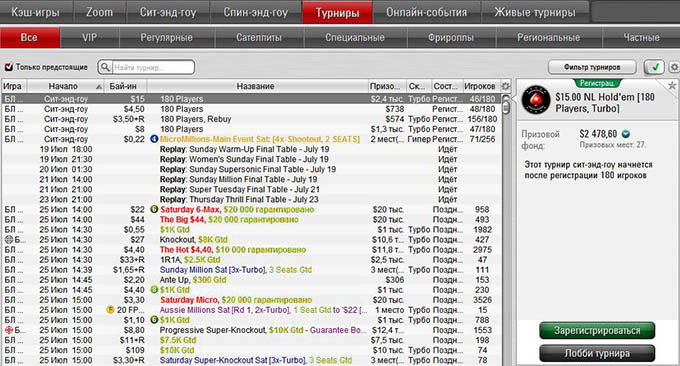This screenshot has width=680, height=366.
Task: Show Фрироллы tournaments
Action: tap(451, 38)
